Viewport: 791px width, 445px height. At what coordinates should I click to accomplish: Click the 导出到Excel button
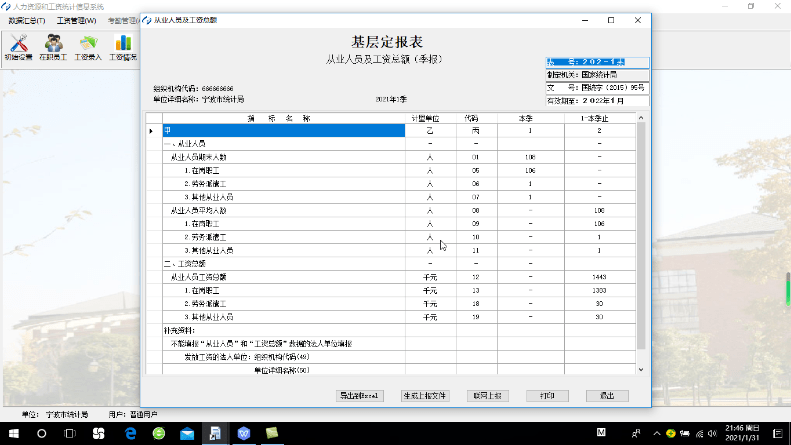[360, 395]
